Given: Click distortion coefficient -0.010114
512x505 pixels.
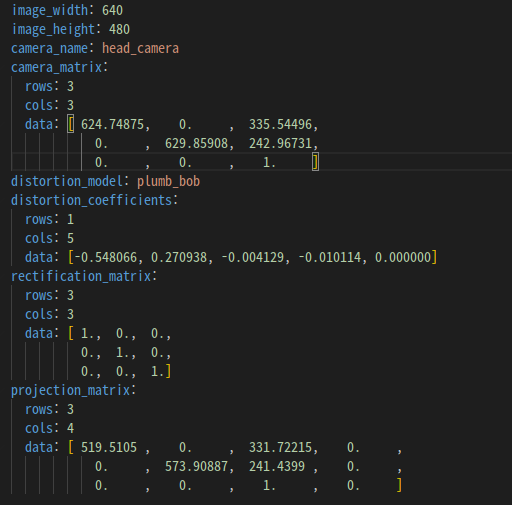Looking at the screenshot, I should pyautogui.click(x=330, y=257).
